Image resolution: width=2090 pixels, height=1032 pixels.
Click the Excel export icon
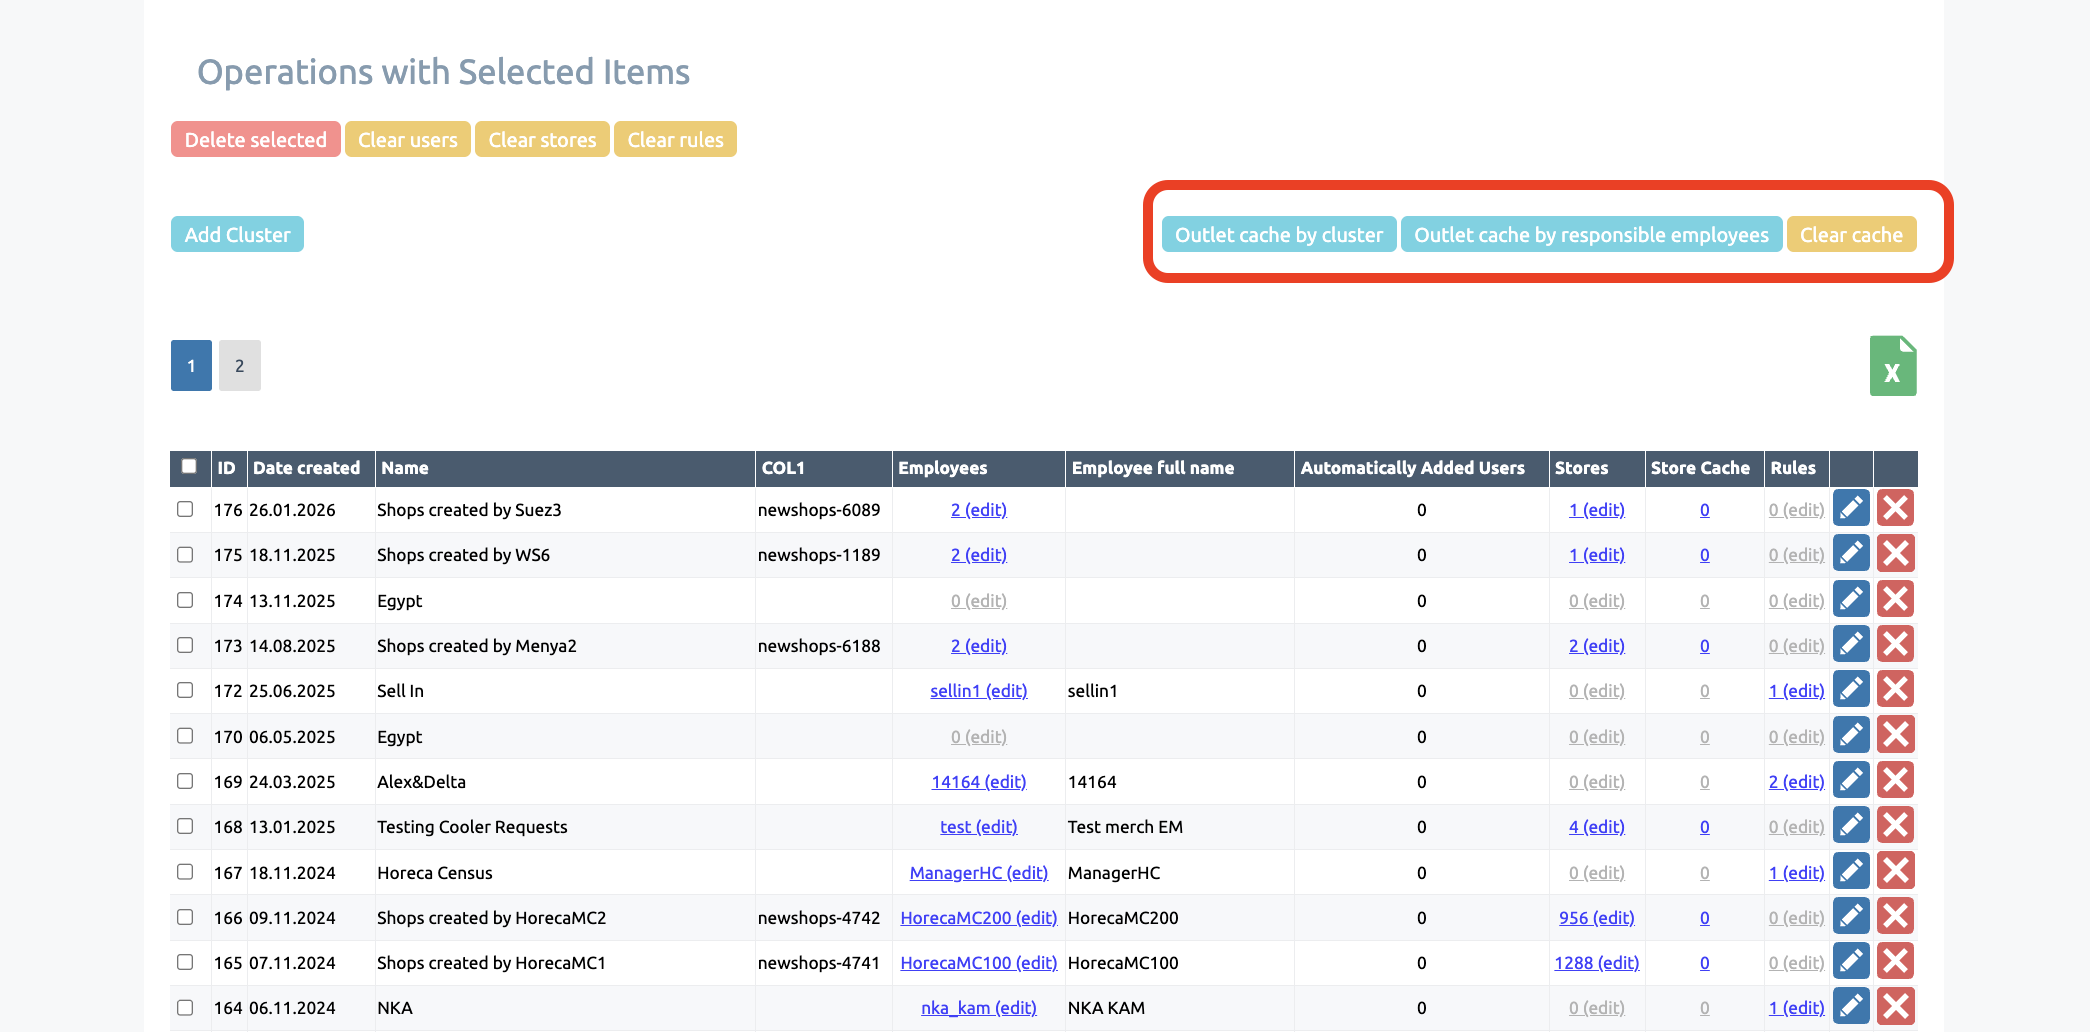(x=1892, y=366)
